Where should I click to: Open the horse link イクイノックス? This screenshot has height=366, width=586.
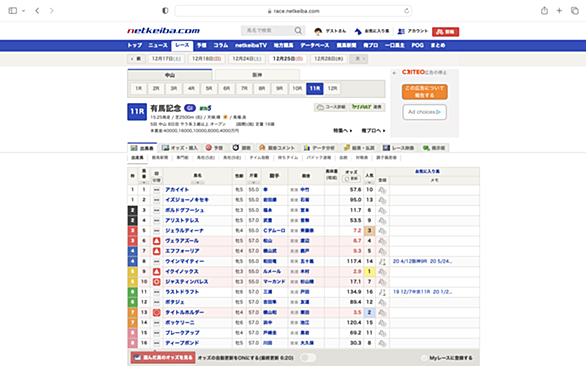coord(182,271)
